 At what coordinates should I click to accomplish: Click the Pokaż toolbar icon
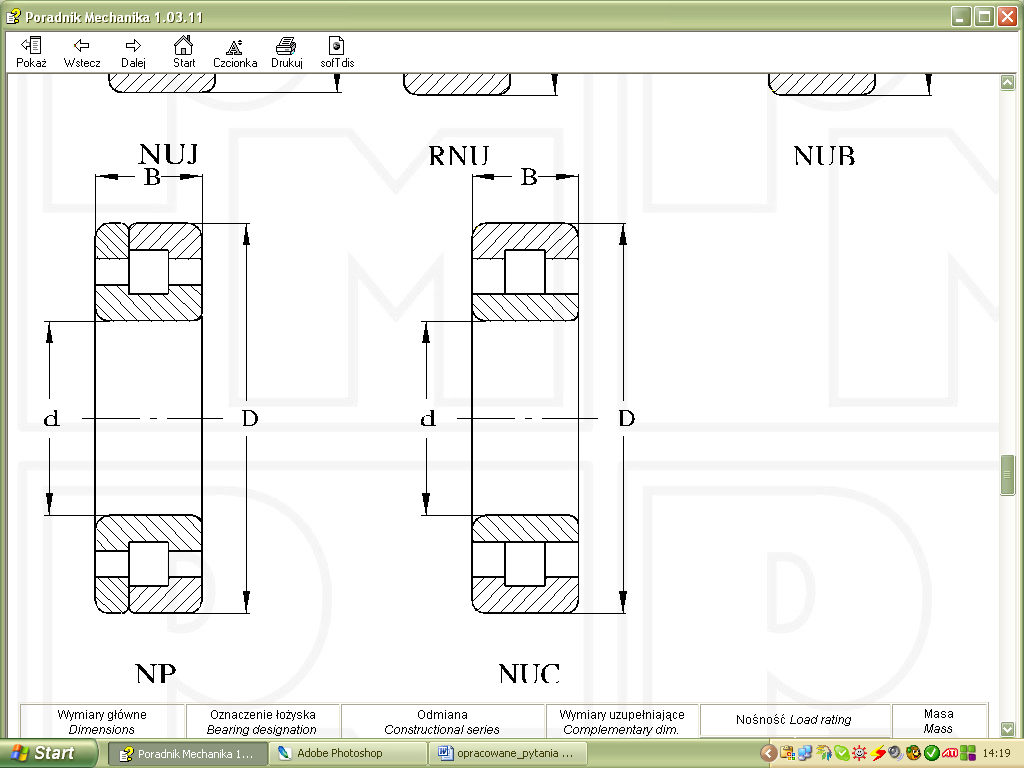tap(31, 52)
